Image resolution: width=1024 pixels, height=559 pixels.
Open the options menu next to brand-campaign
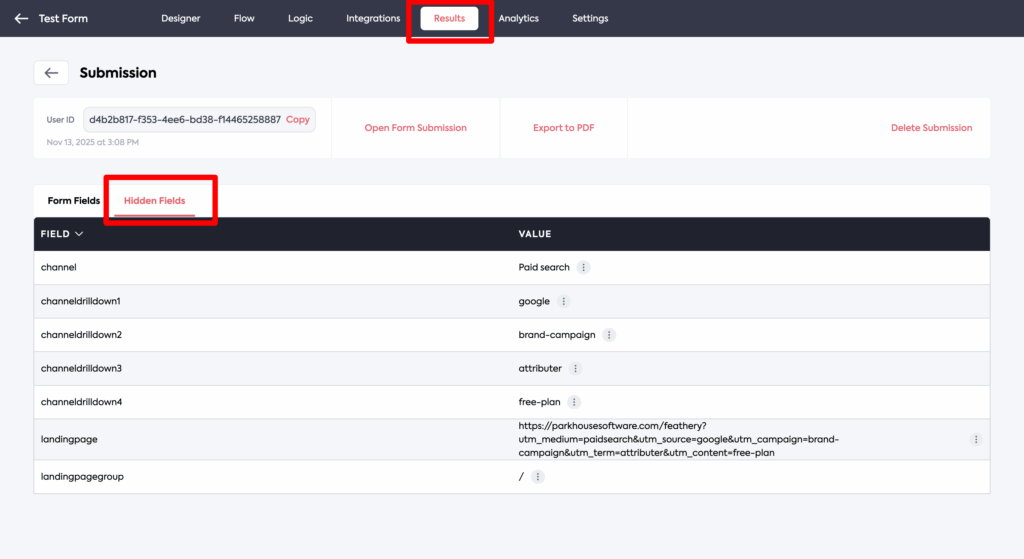point(609,335)
